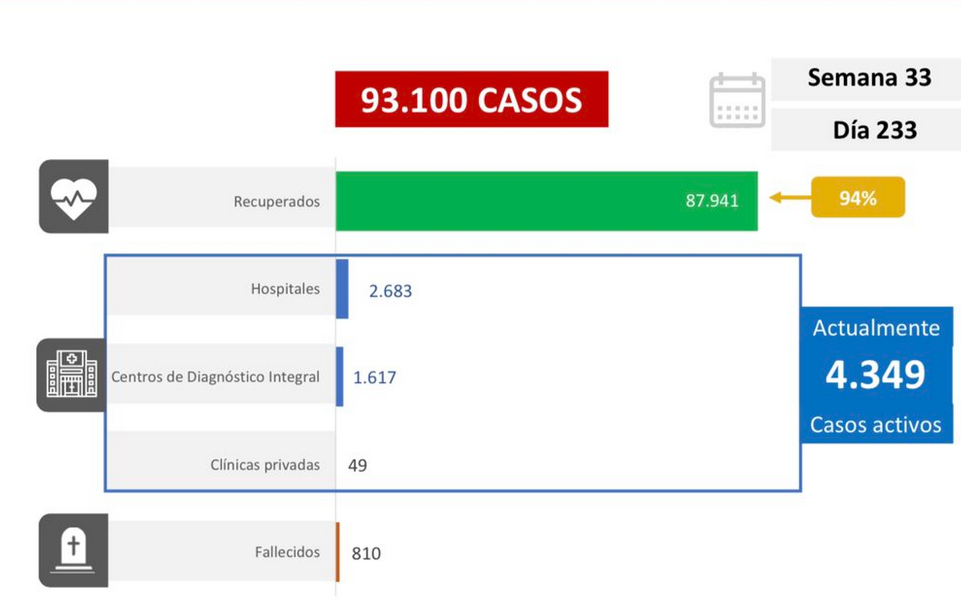
Task: Click the hospital building icon
Action: point(71,375)
